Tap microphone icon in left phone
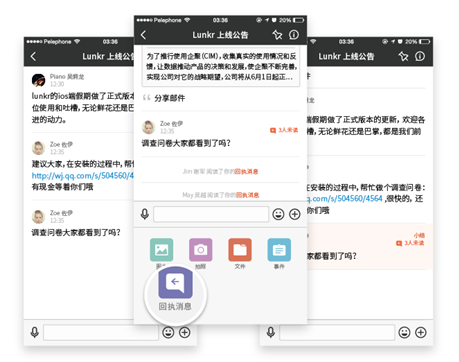 point(35,332)
